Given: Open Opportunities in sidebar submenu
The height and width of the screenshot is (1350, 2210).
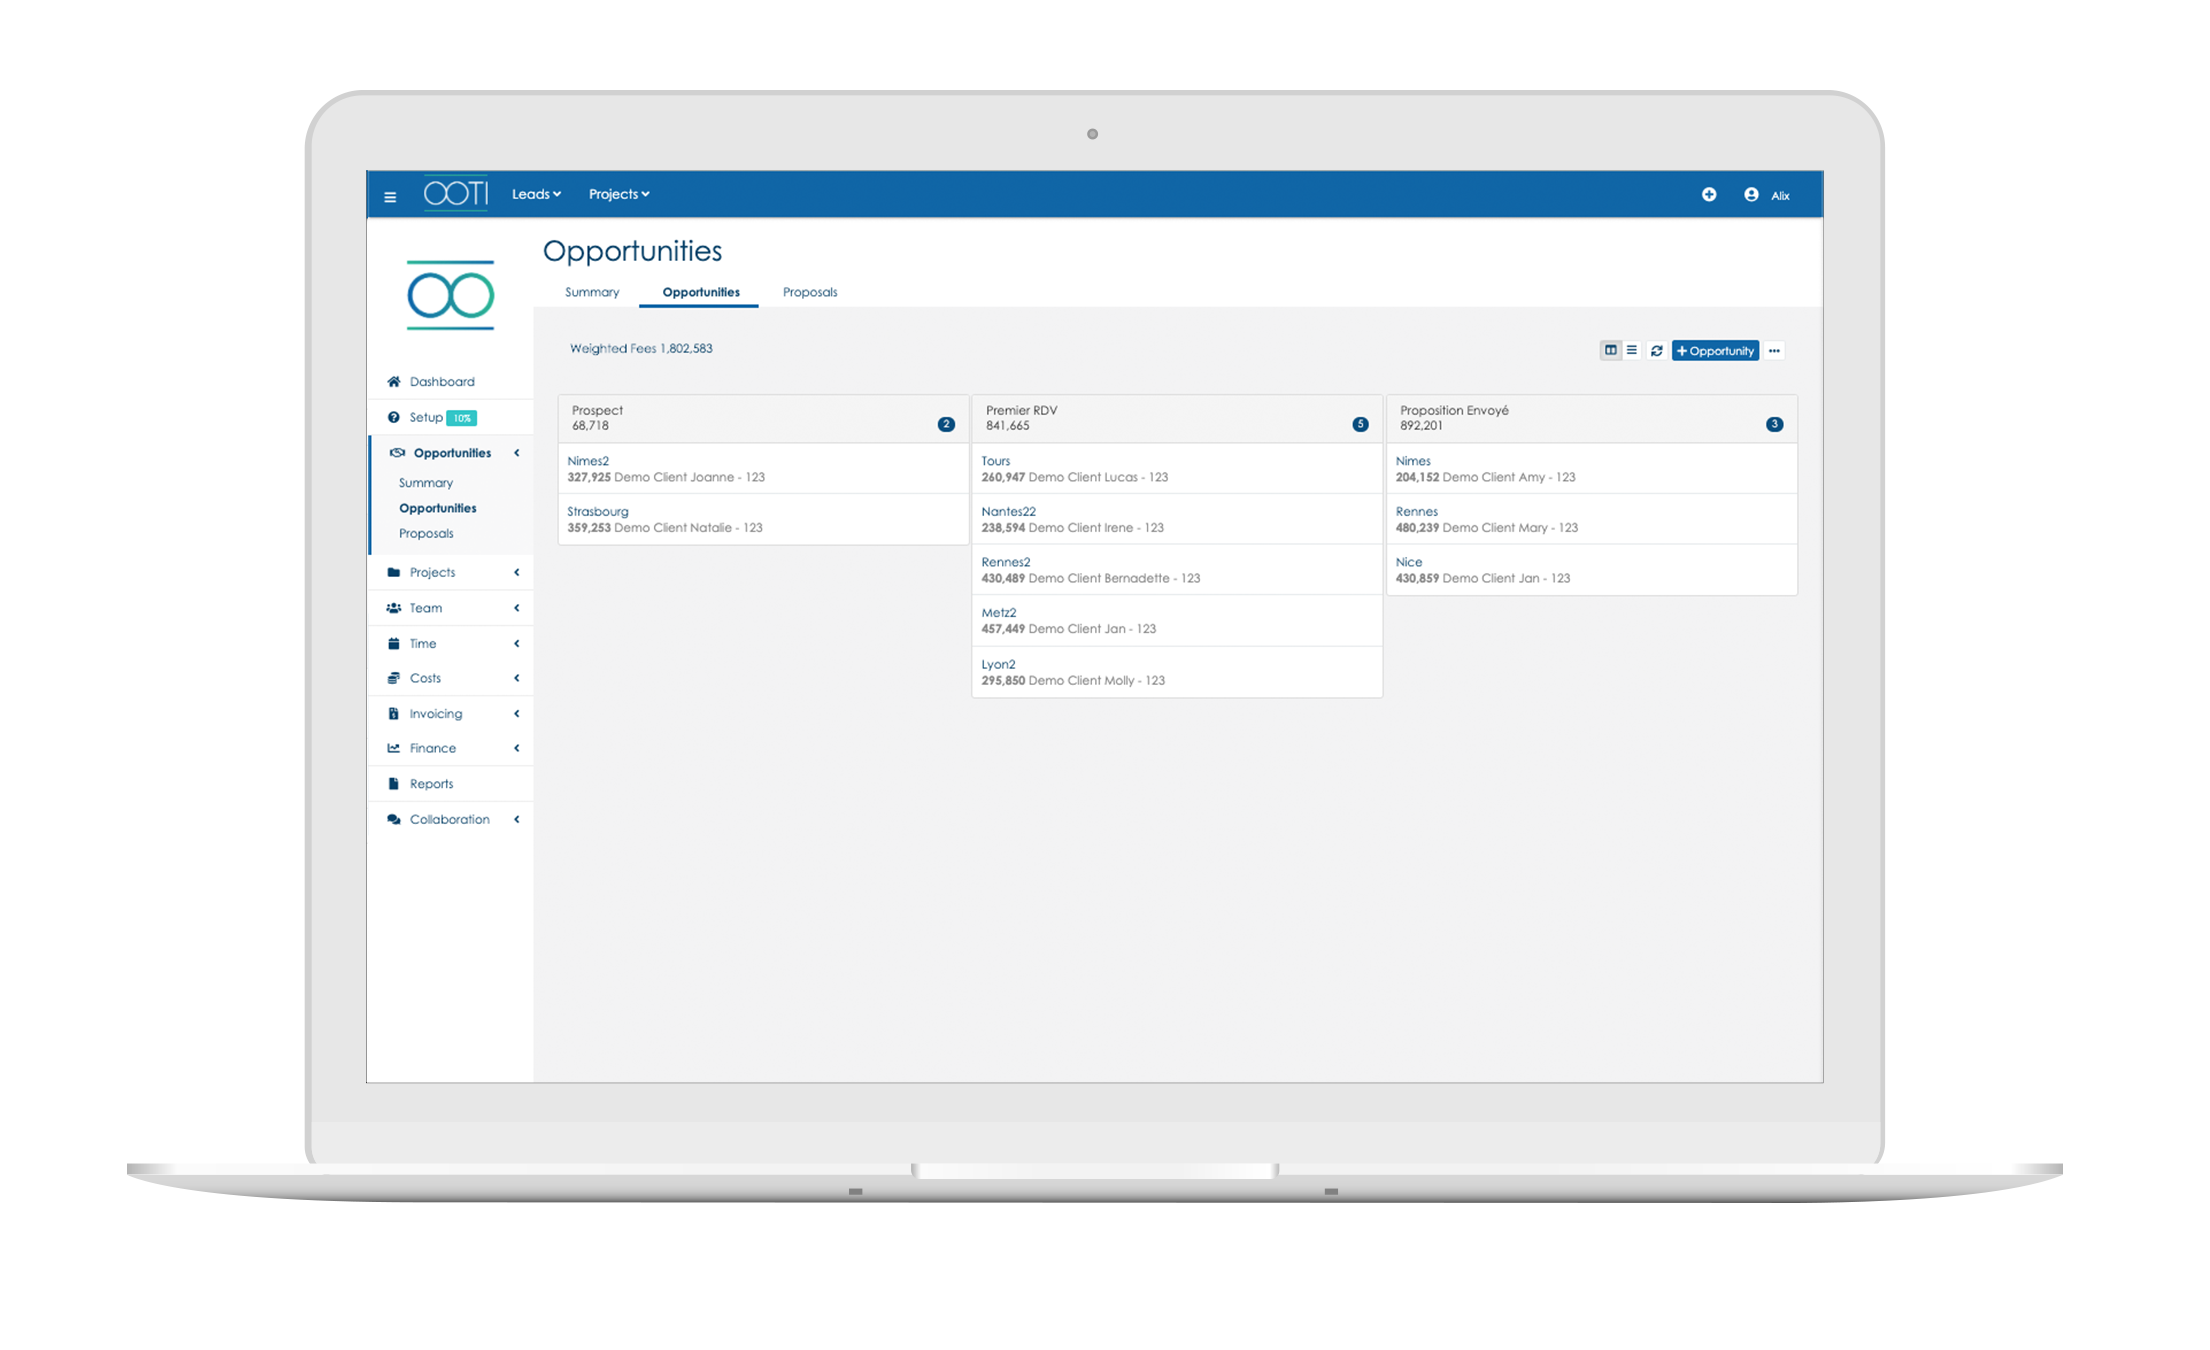Looking at the screenshot, I should [438, 508].
